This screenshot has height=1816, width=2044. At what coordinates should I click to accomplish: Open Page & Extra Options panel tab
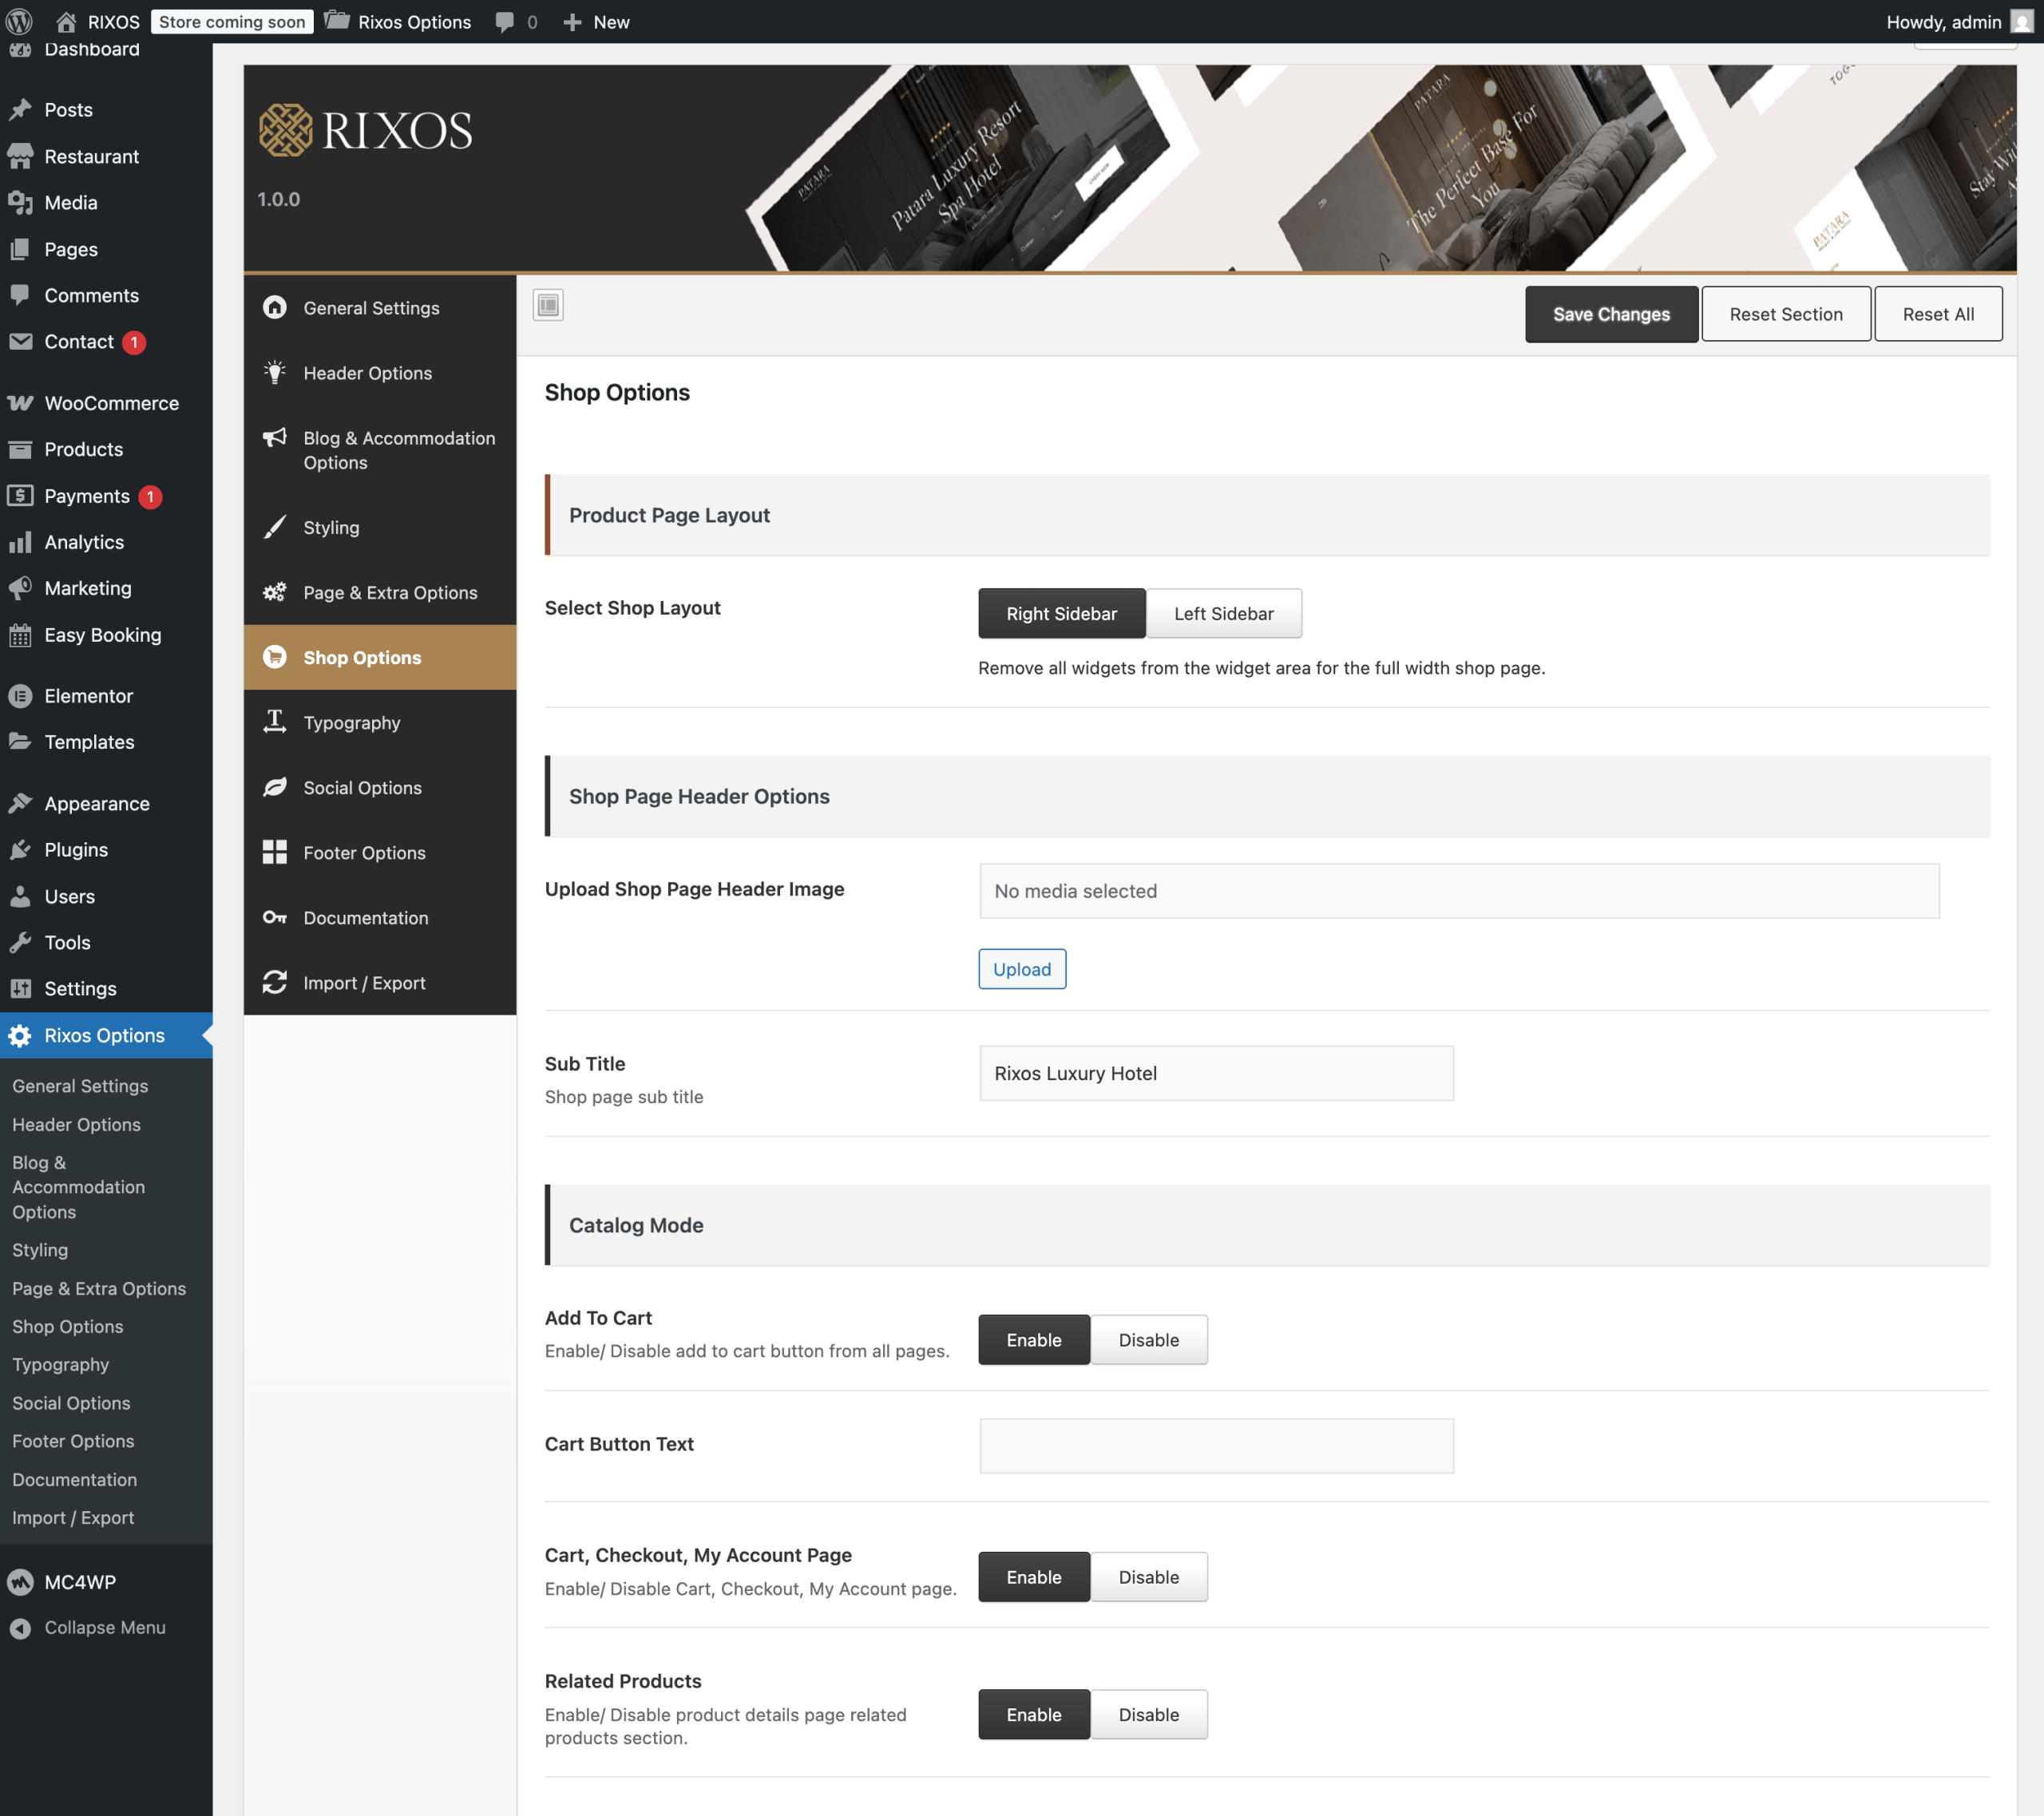[x=380, y=592]
